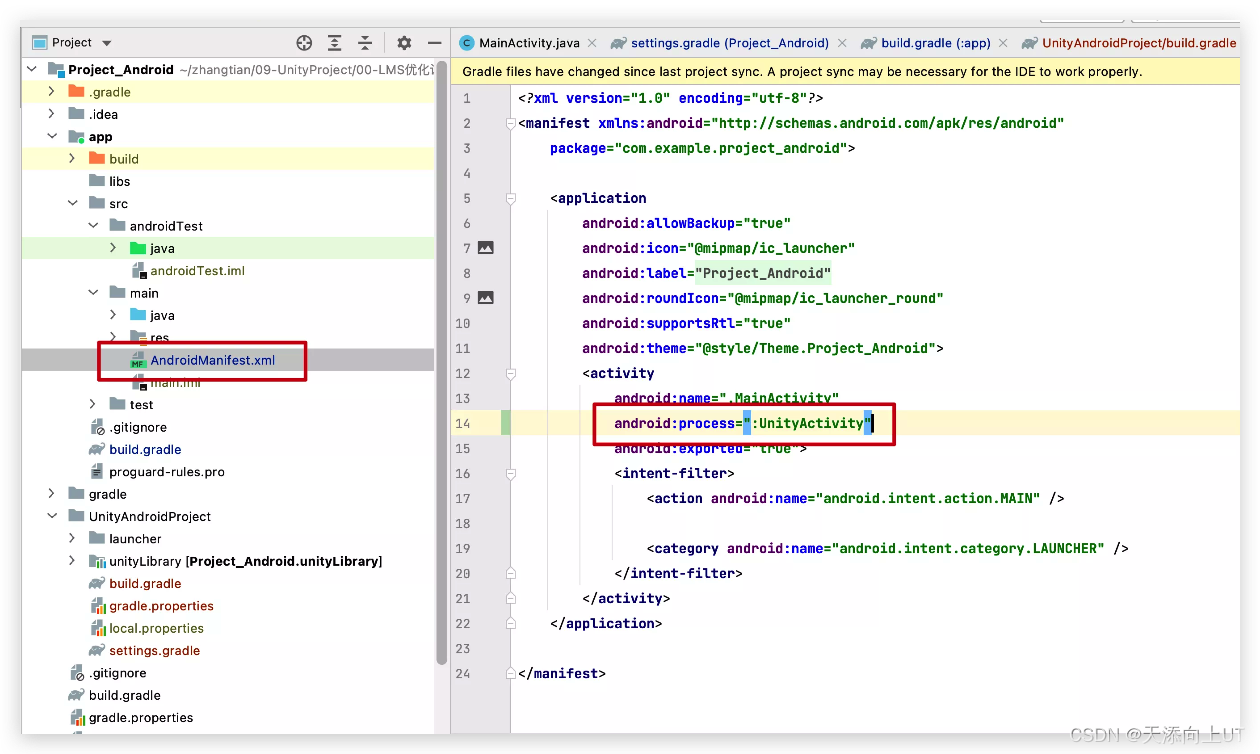Click the Expand All icon in Project toolbar
1260x754 pixels.
[335, 43]
